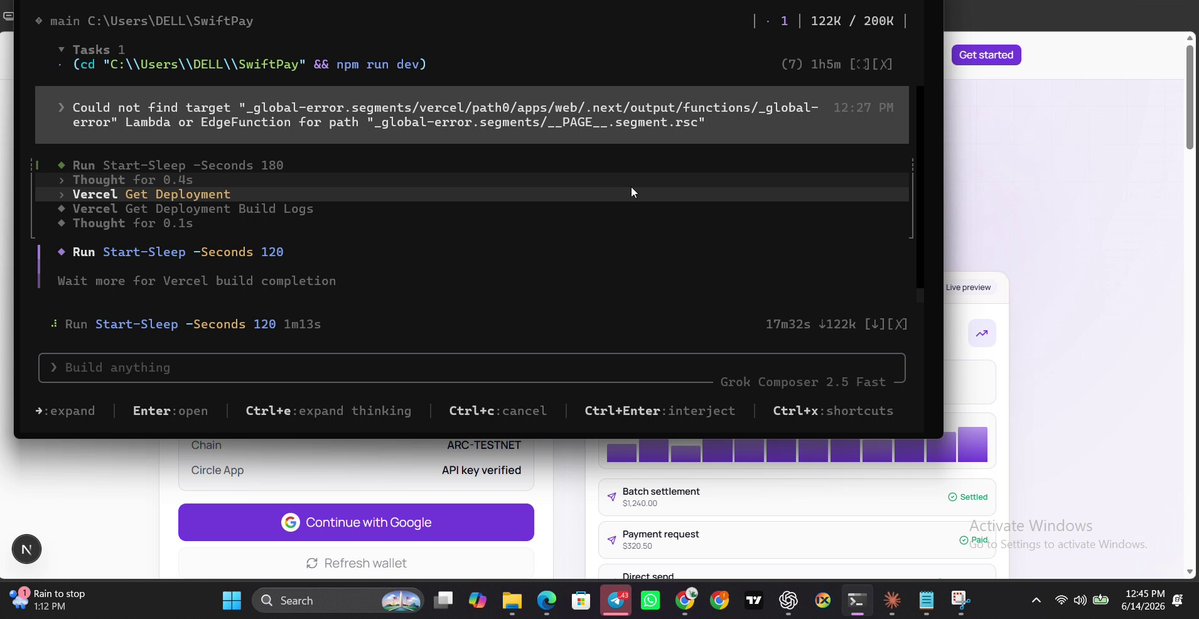
Task: Select the npm run dev task line
Action: click(249, 64)
